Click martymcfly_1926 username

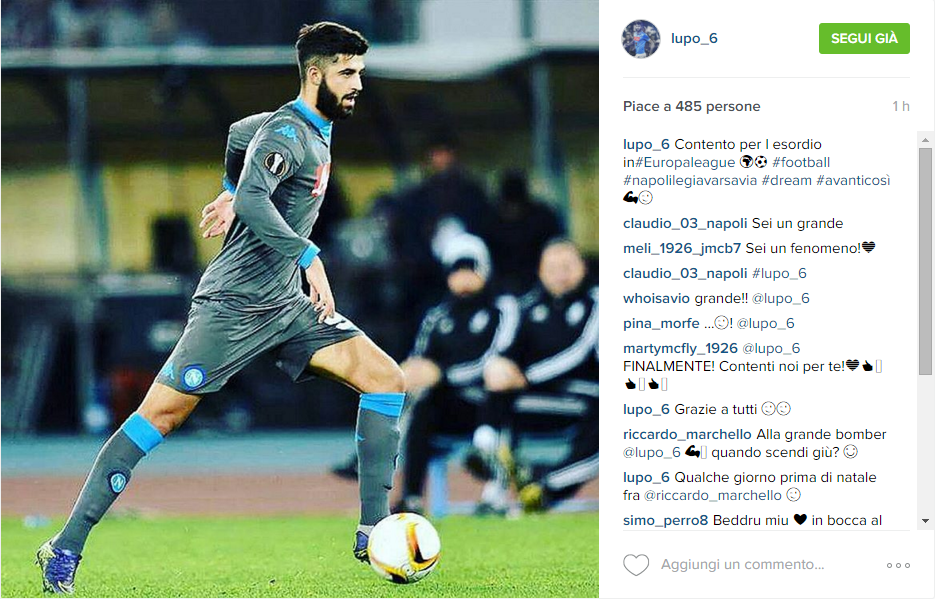tap(680, 348)
